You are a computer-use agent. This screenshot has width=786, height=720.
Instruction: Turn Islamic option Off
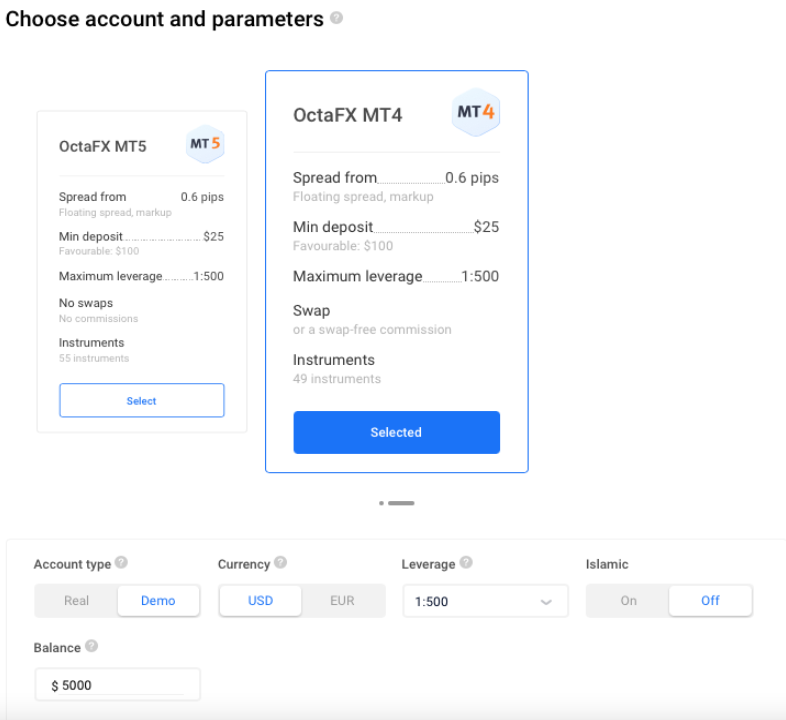point(710,601)
